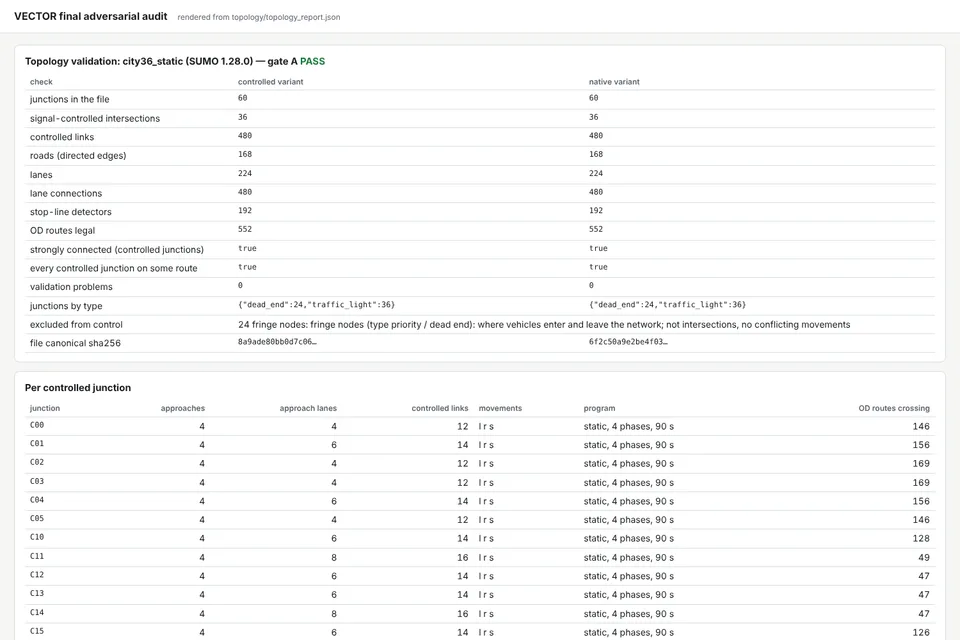The width and height of the screenshot is (960, 640).
Task: Click the "approach lanes" column header
Action: click(x=308, y=408)
